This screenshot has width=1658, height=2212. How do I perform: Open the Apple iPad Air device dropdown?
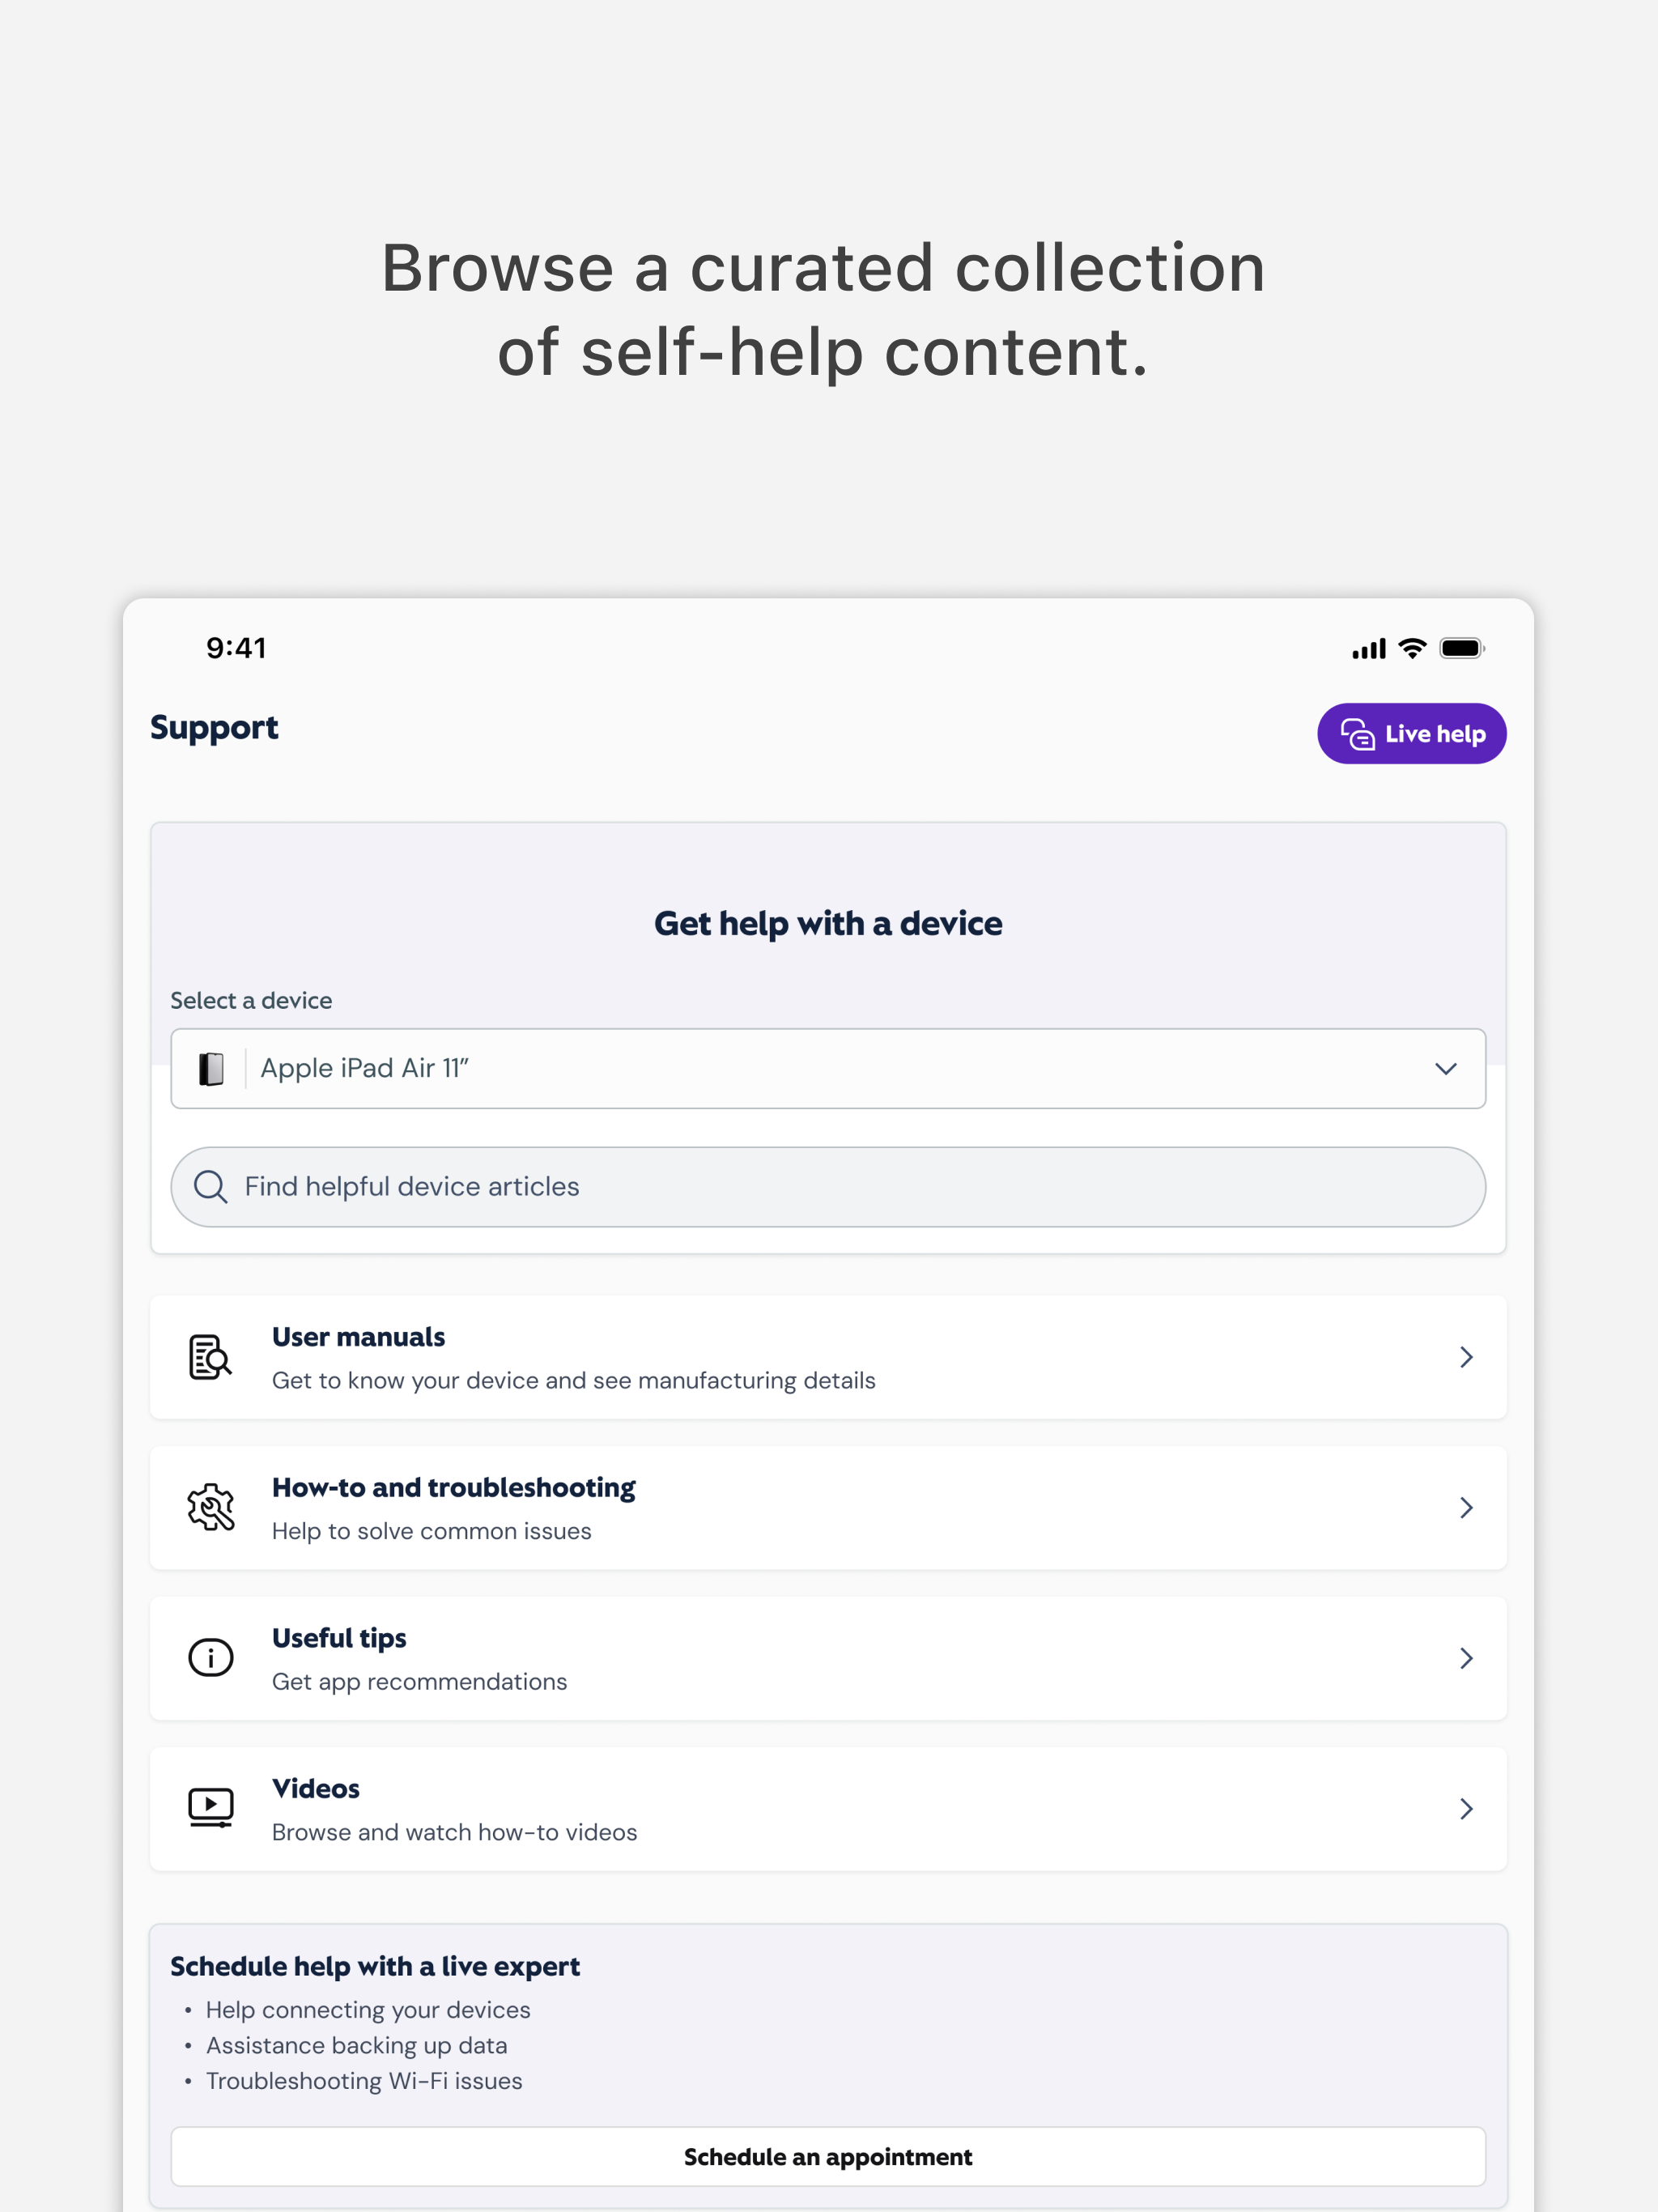(x=828, y=1069)
